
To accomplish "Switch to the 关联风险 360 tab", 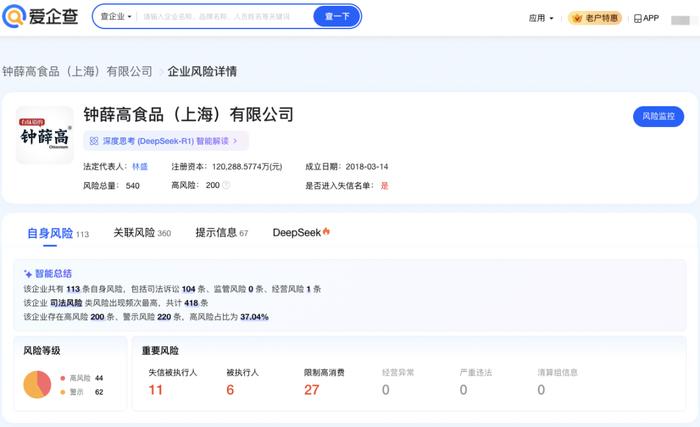I will click(x=142, y=233).
